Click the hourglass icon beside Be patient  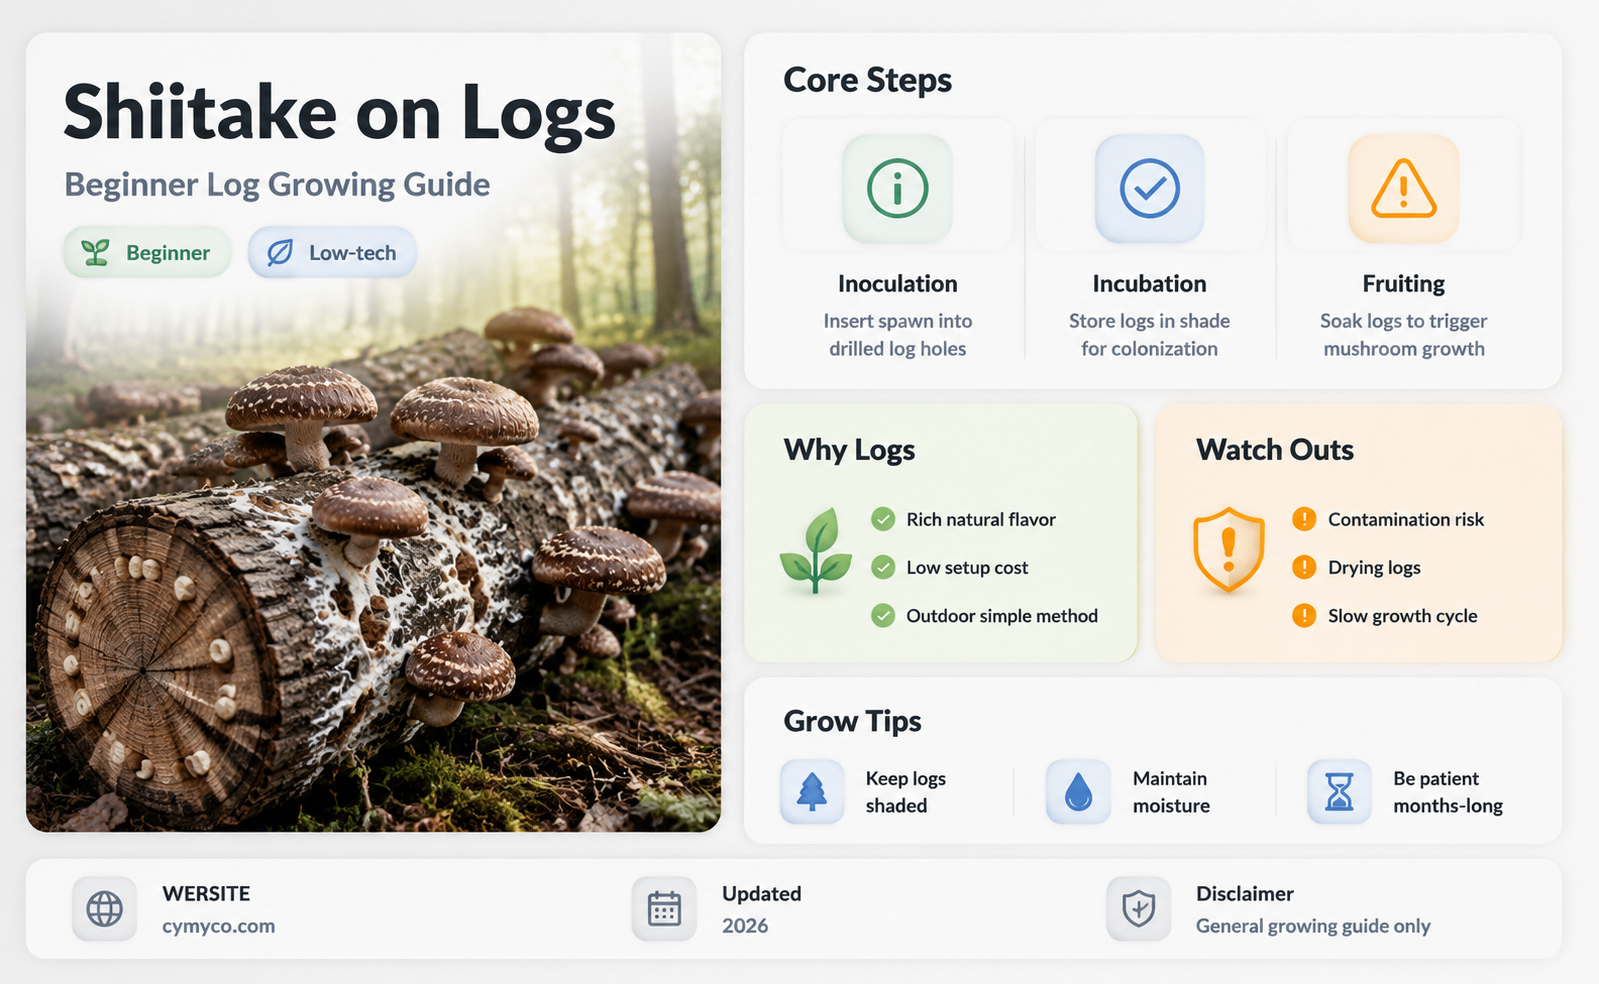pos(1339,792)
